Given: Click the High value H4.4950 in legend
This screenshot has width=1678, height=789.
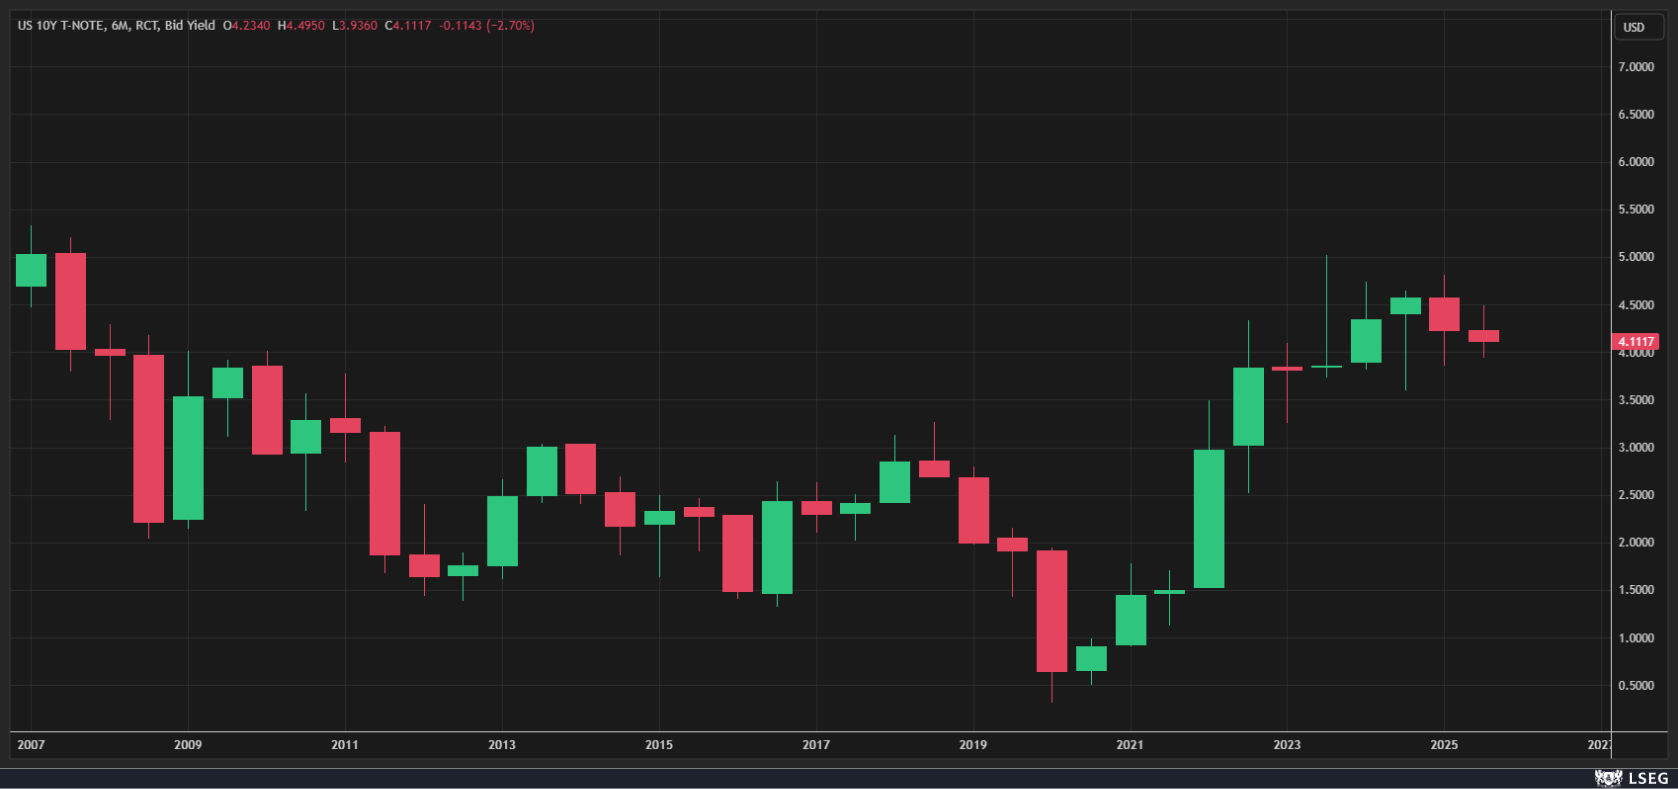Looking at the screenshot, I should [305, 25].
